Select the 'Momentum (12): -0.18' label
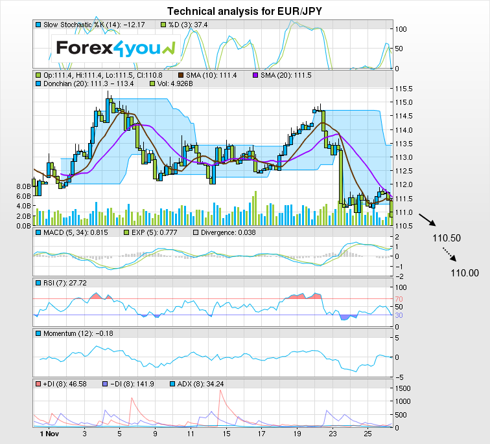The image size is (490, 444). tap(78, 333)
